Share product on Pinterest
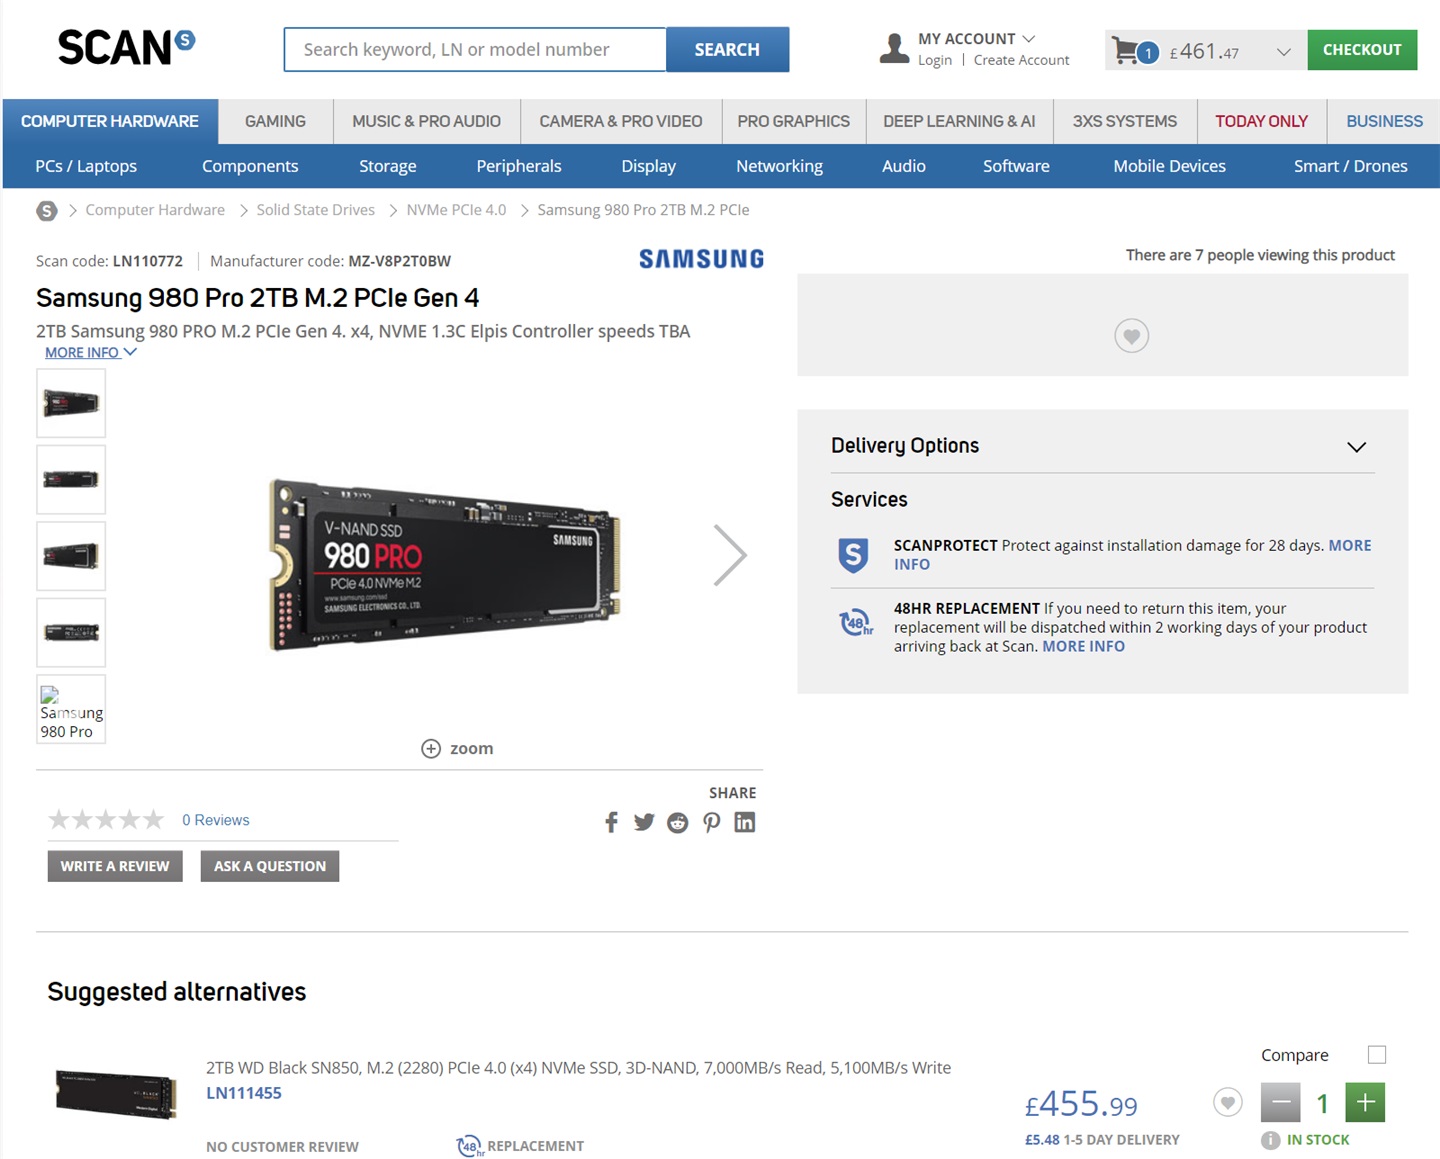This screenshot has width=1440, height=1159. (711, 822)
